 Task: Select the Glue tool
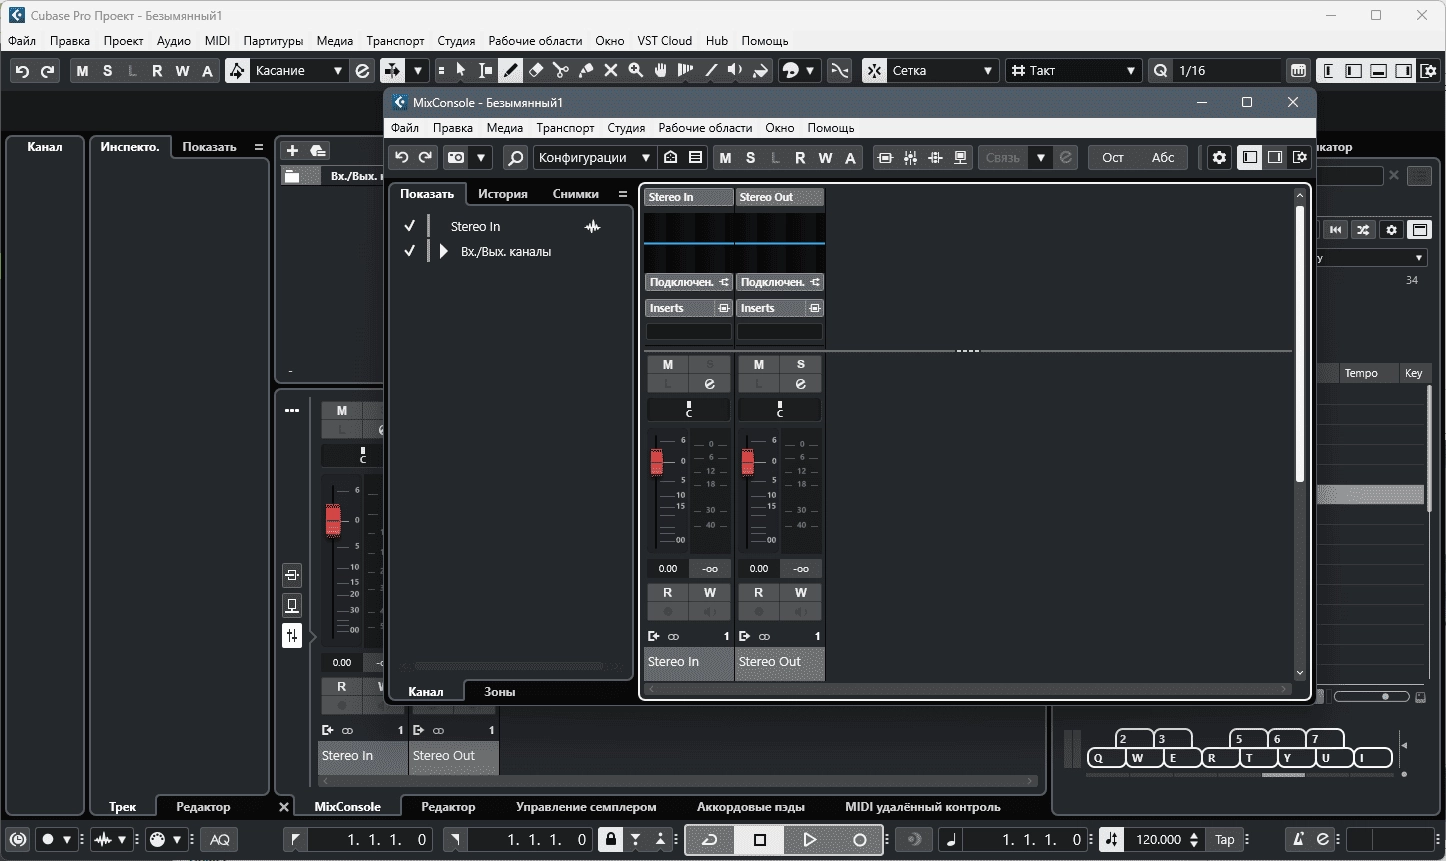click(585, 70)
